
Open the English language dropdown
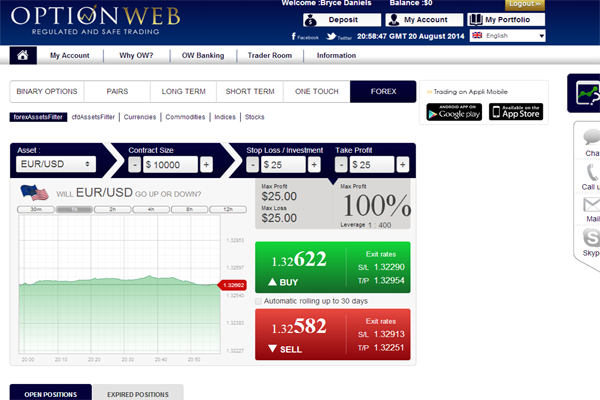(x=507, y=36)
